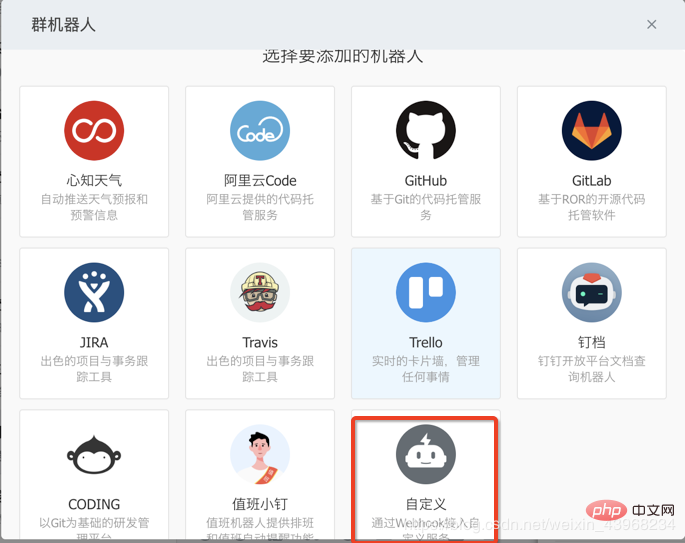Image resolution: width=685 pixels, height=543 pixels.
Task: Click description 基于ROR的开源代码托管软件
Action: click(x=592, y=207)
